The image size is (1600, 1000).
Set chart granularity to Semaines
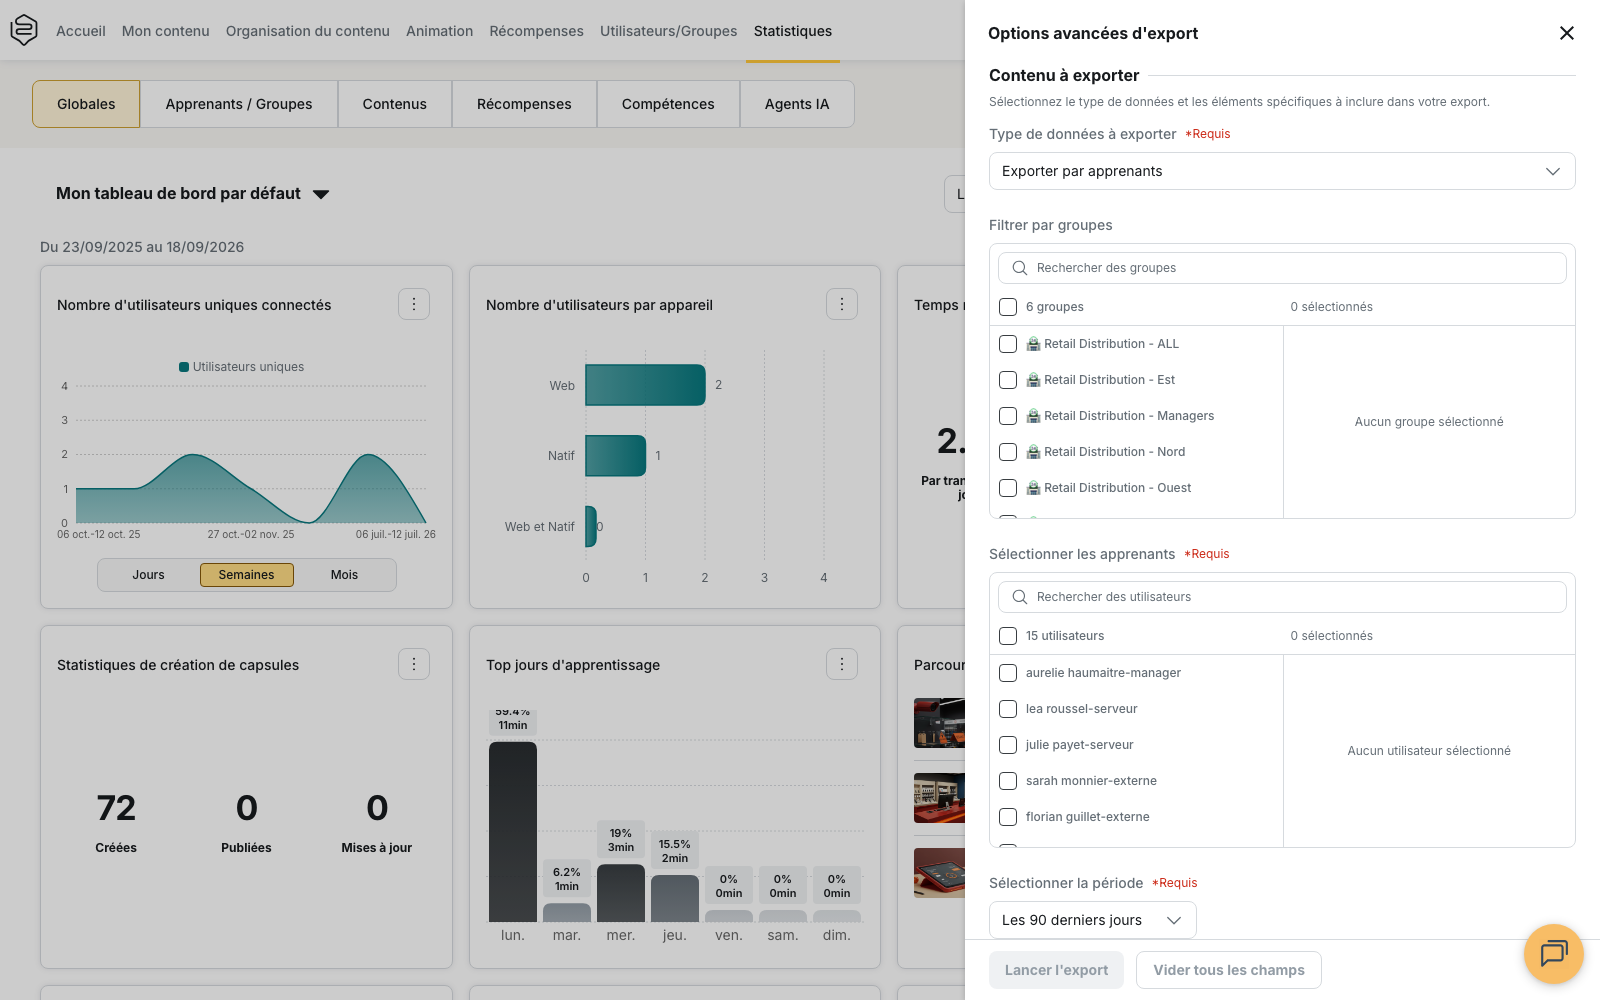point(246,575)
